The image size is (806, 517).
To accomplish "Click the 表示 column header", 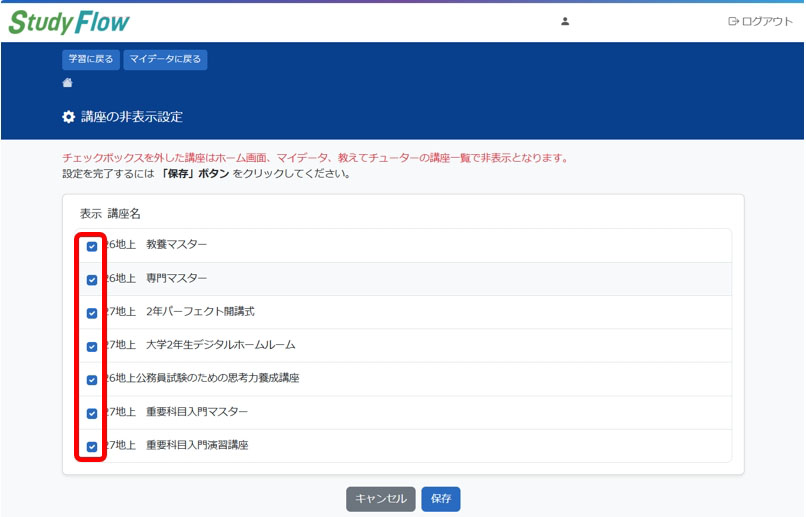I will (91, 214).
